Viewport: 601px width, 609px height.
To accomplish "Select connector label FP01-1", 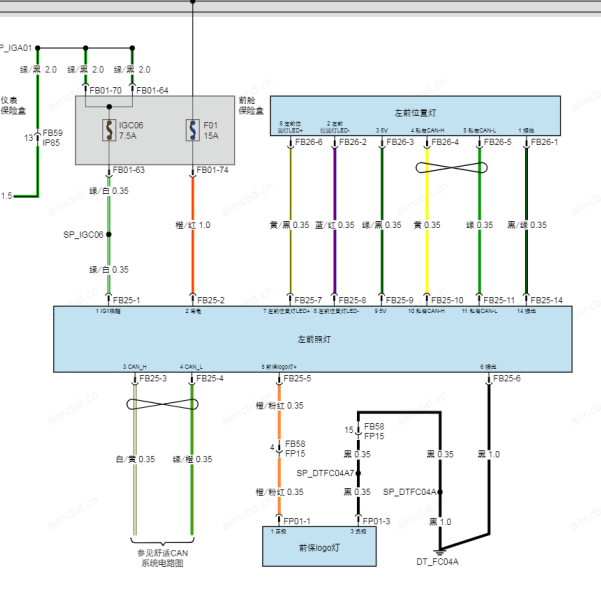I will pos(297,521).
